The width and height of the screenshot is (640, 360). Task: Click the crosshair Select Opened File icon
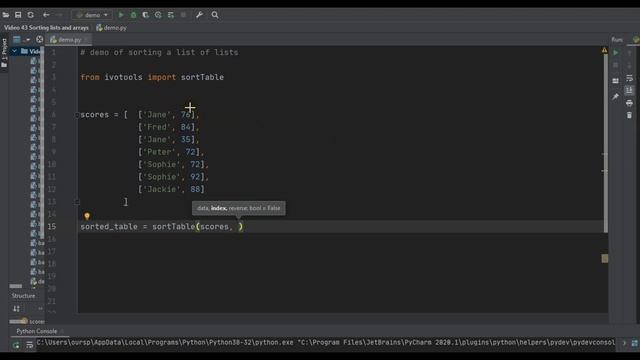point(40,40)
